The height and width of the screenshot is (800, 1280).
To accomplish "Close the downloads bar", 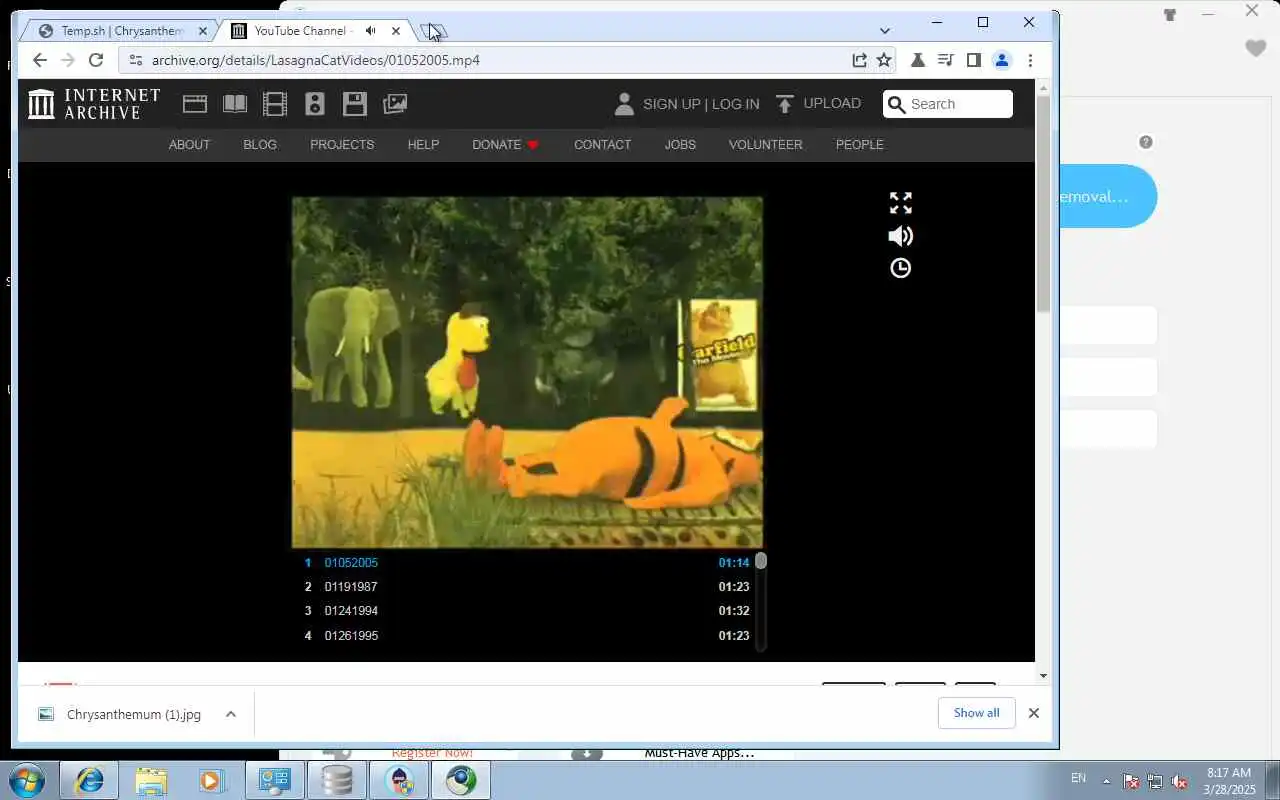I will point(1034,713).
